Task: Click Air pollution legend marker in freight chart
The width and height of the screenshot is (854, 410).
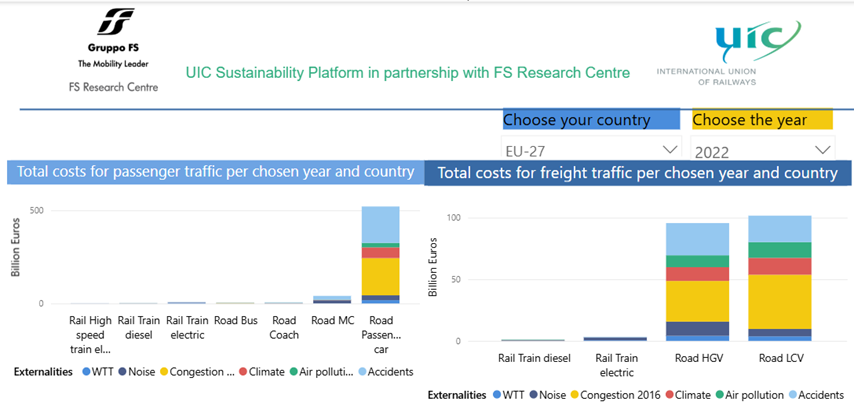Action: point(717,395)
